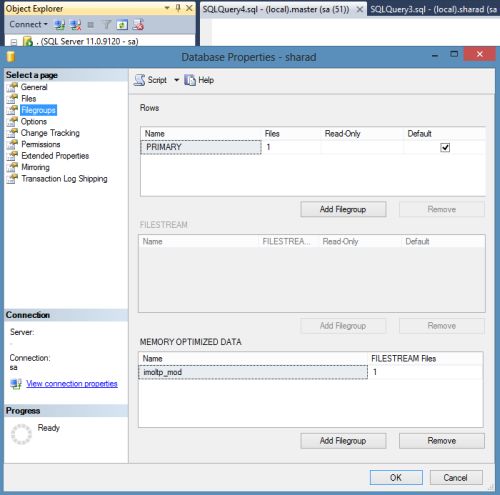Click the pin auto-hide icon of Object Explorer
500x495 pixels.
coord(178,8)
